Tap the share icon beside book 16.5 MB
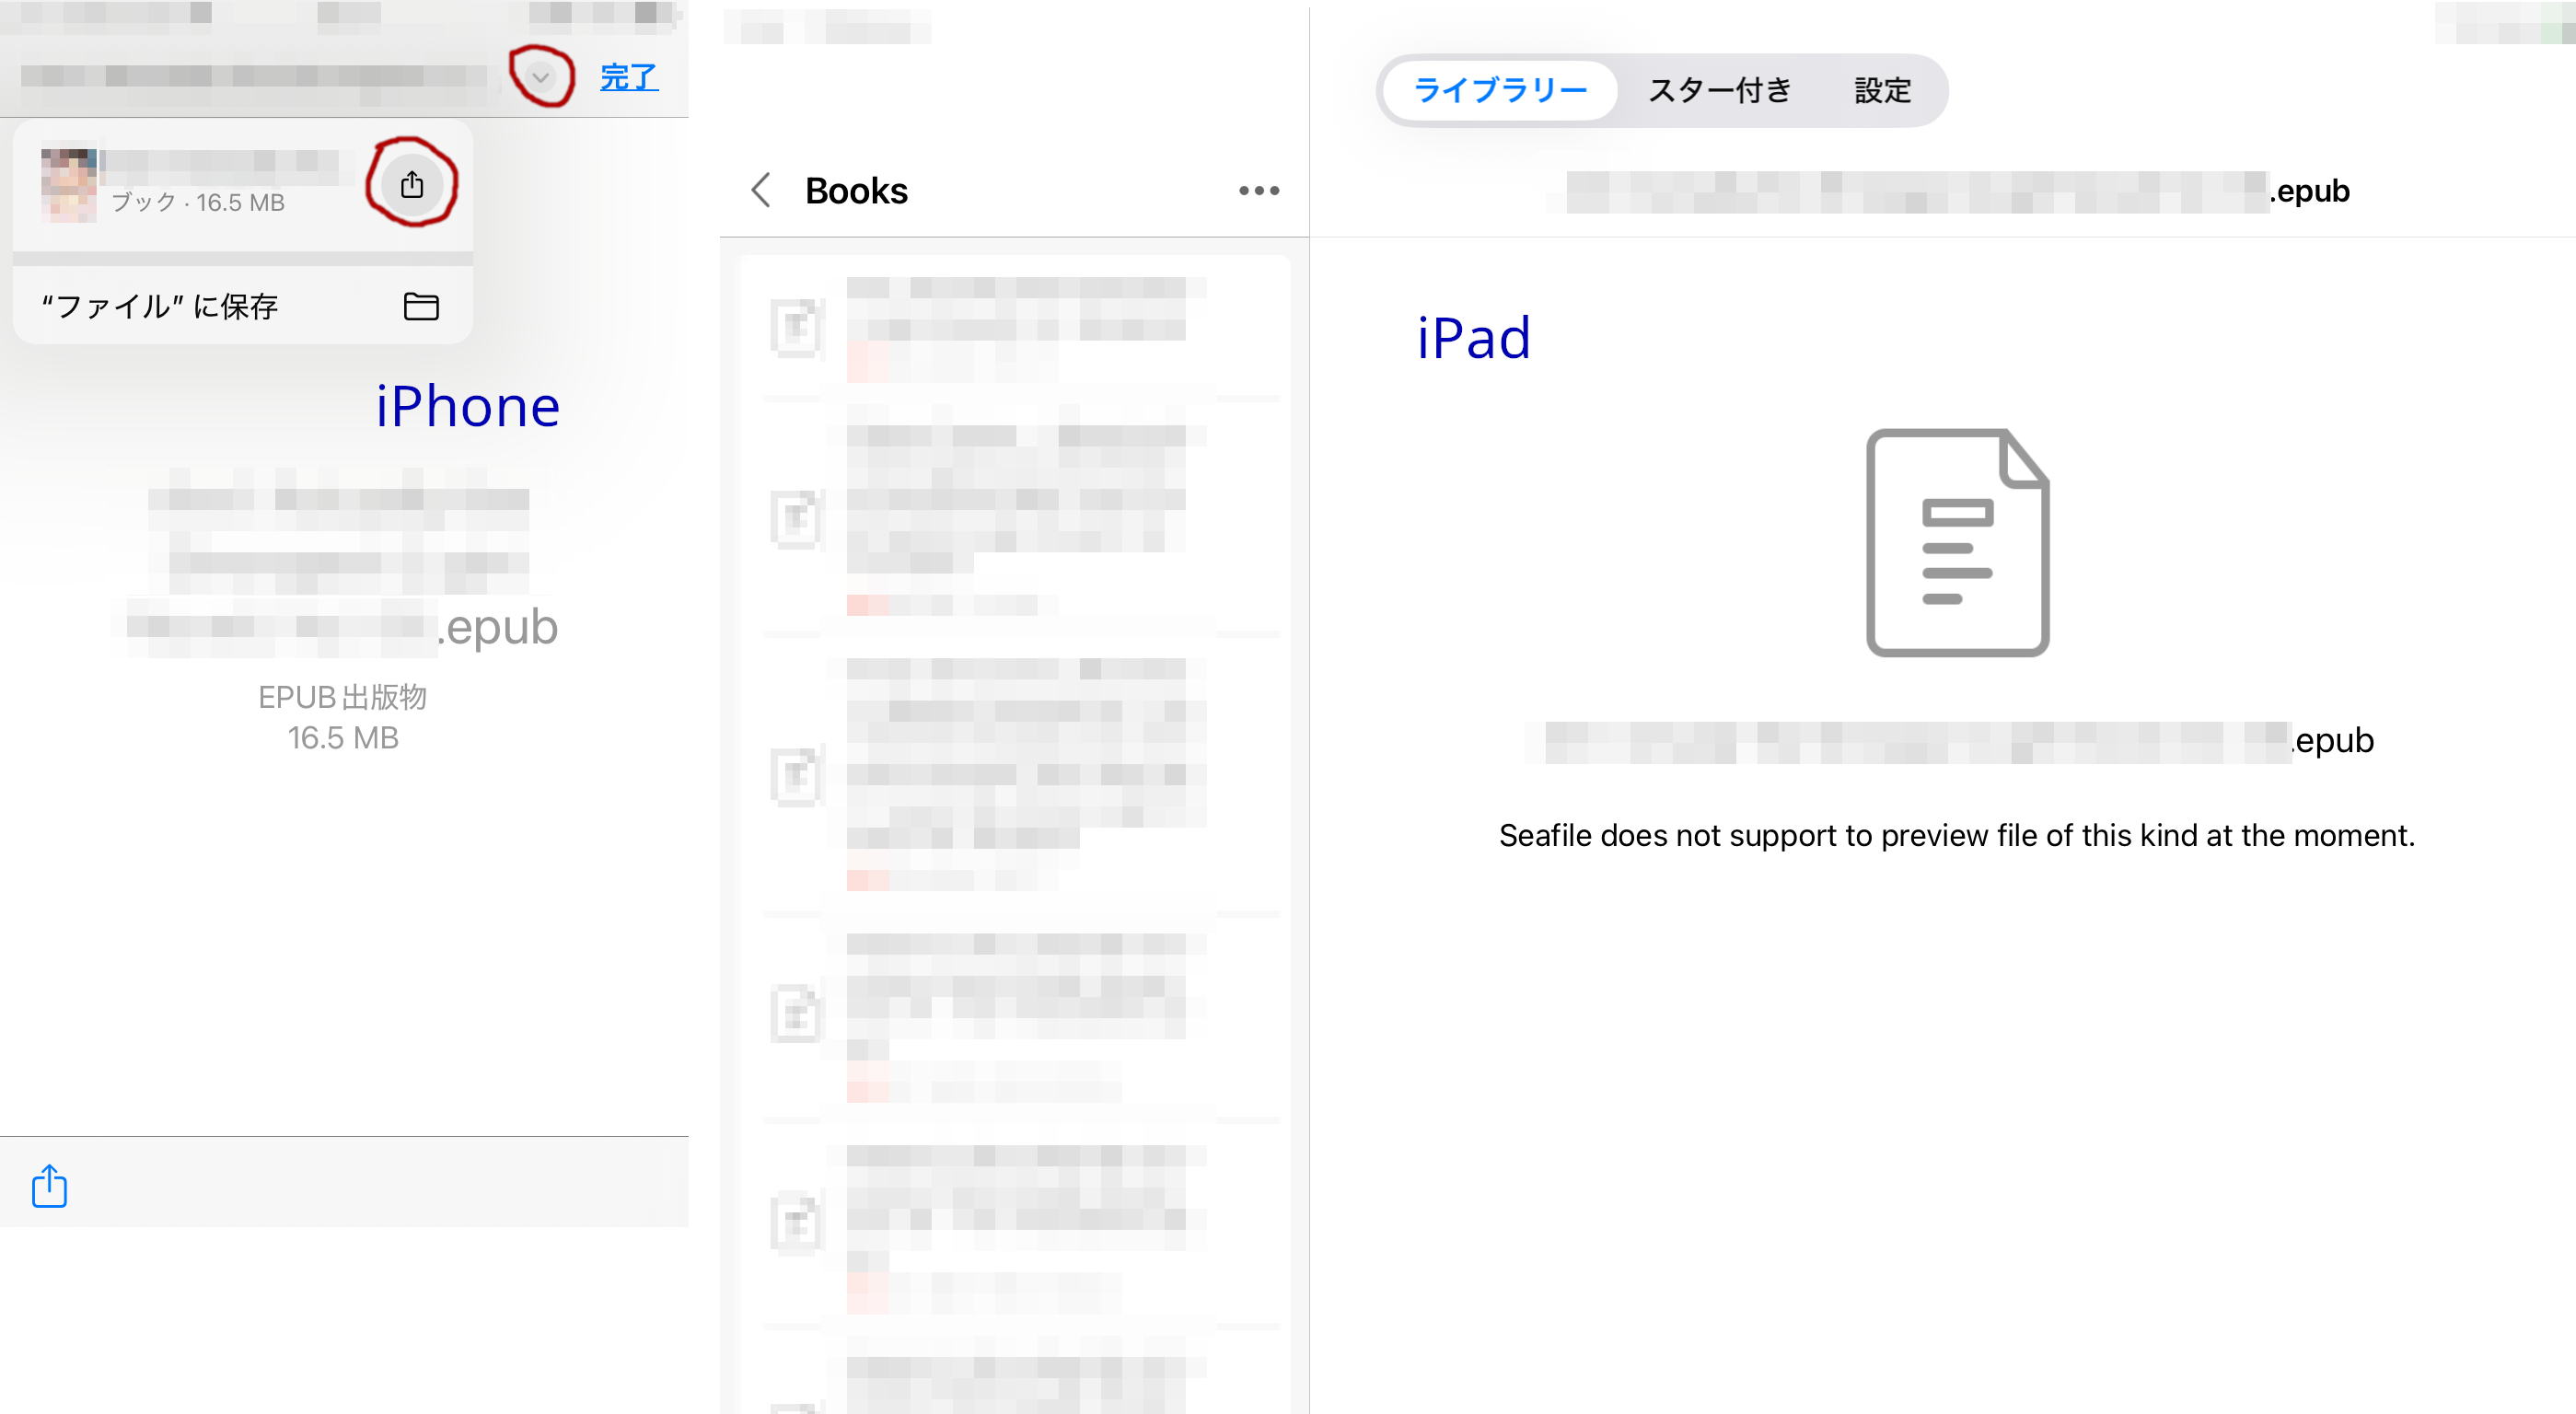The image size is (2576, 1414). (x=412, y=184)
